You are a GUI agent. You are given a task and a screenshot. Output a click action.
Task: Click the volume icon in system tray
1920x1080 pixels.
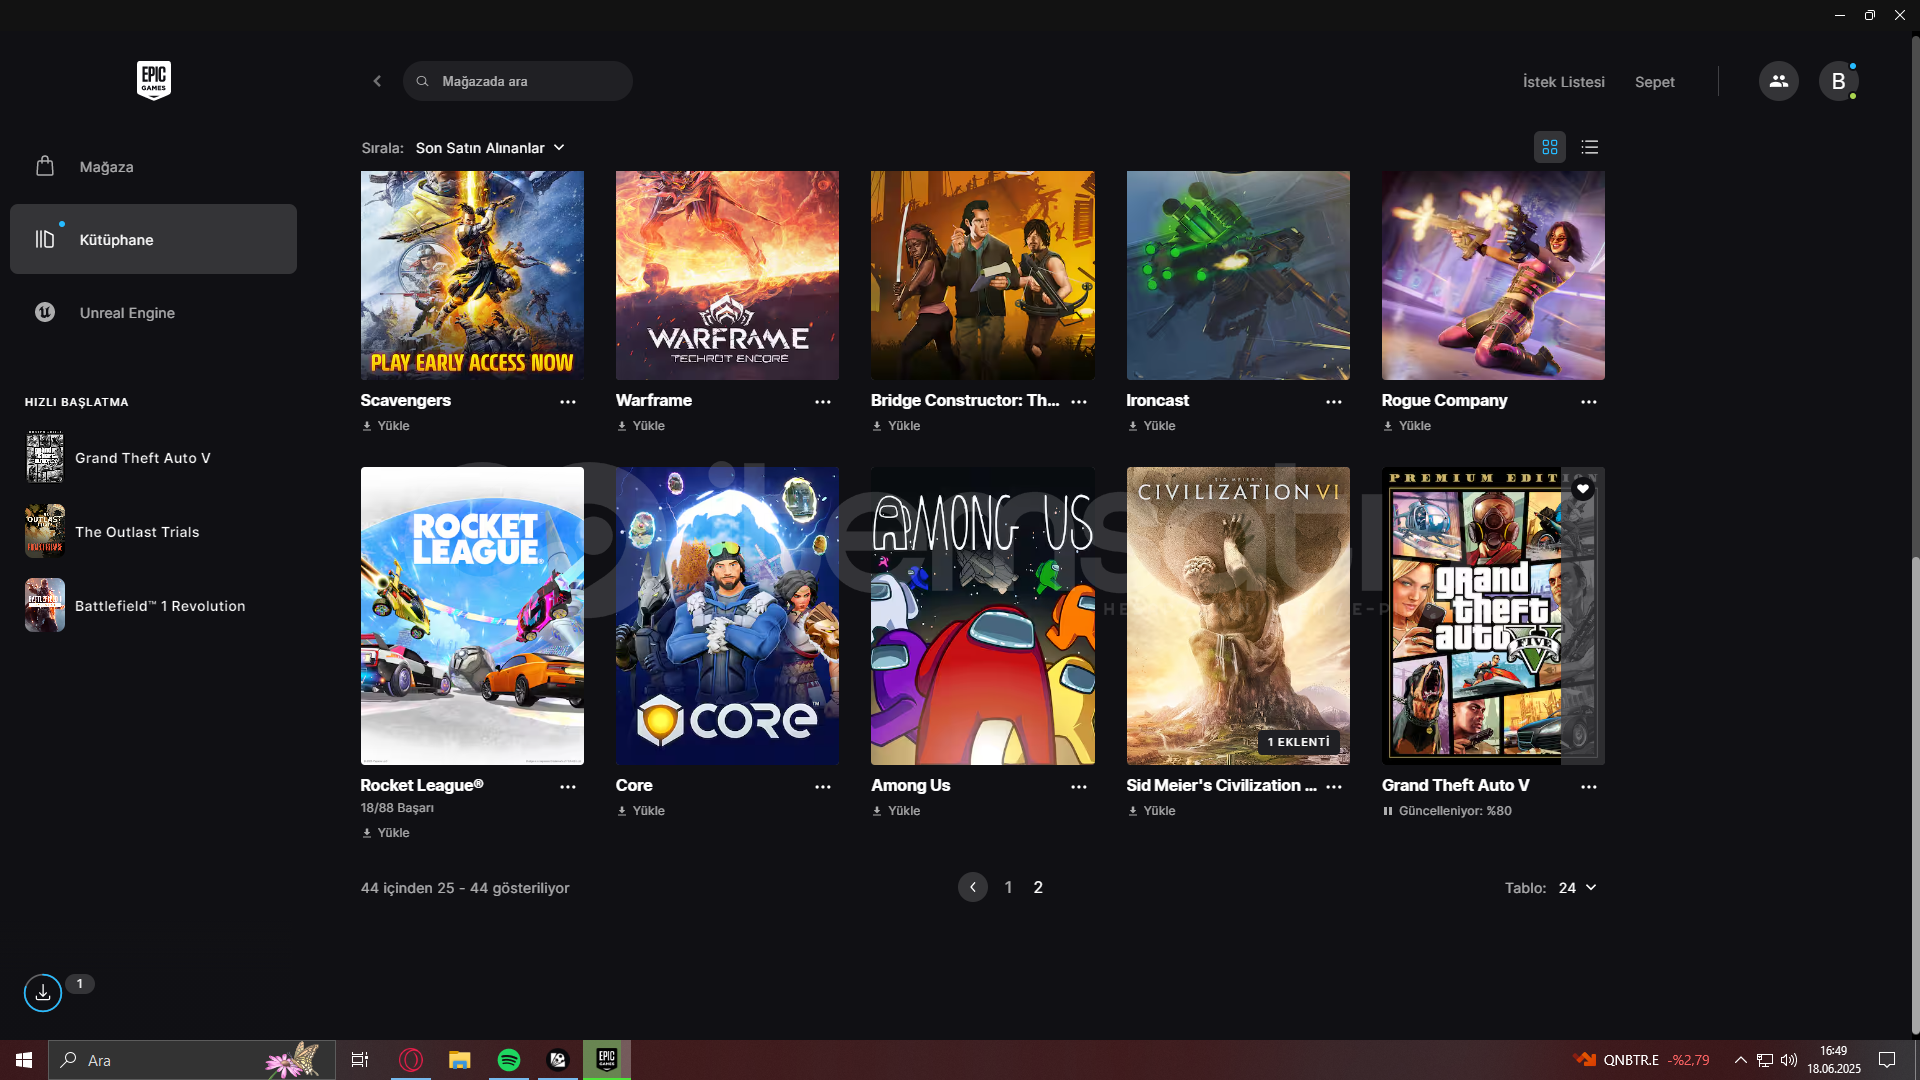1789,1060
